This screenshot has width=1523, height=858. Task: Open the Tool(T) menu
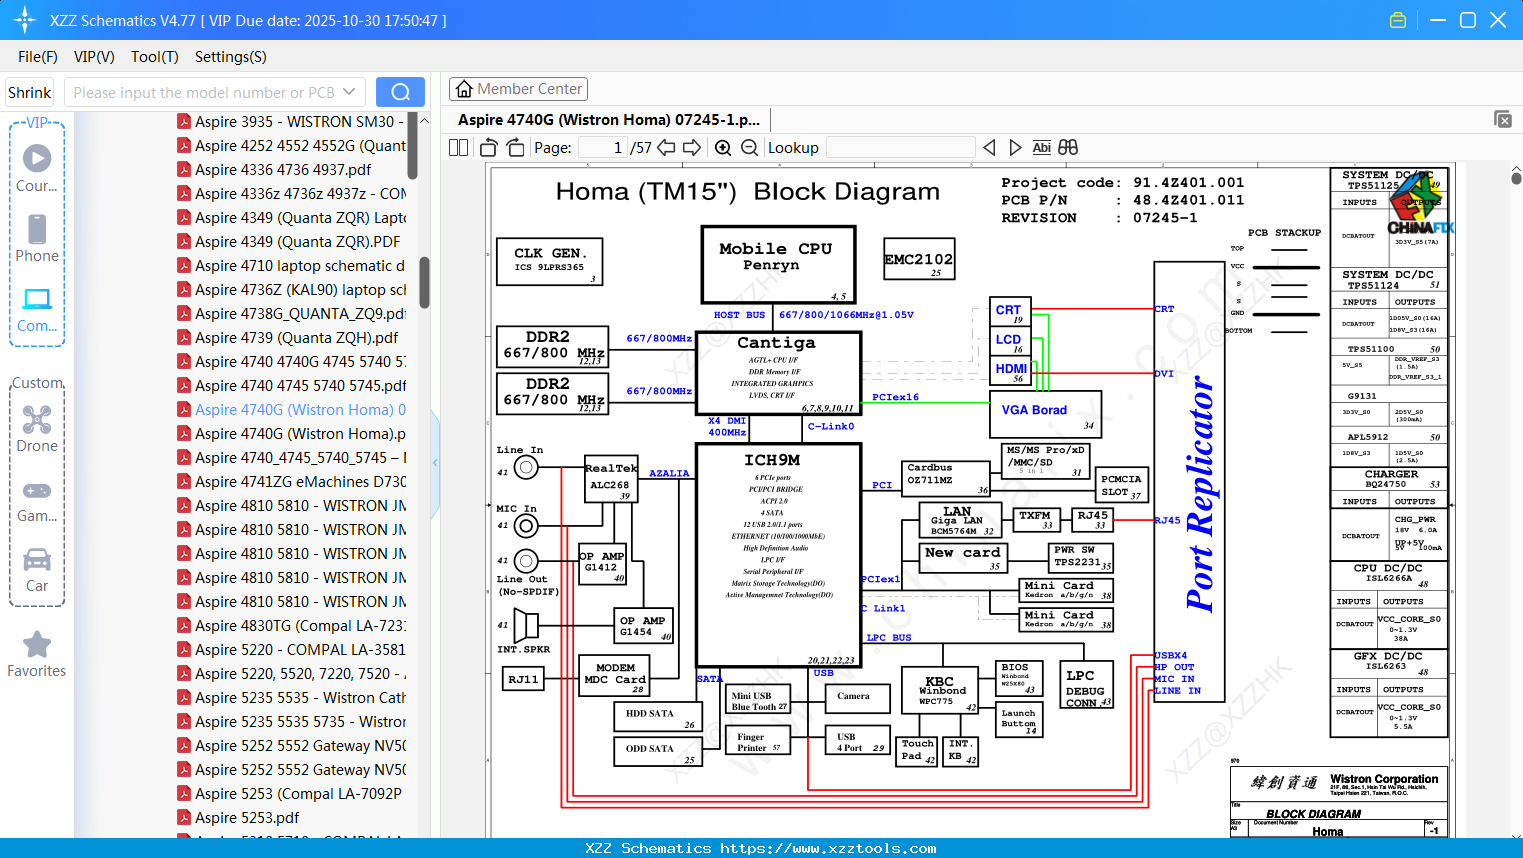pos(155,57)
